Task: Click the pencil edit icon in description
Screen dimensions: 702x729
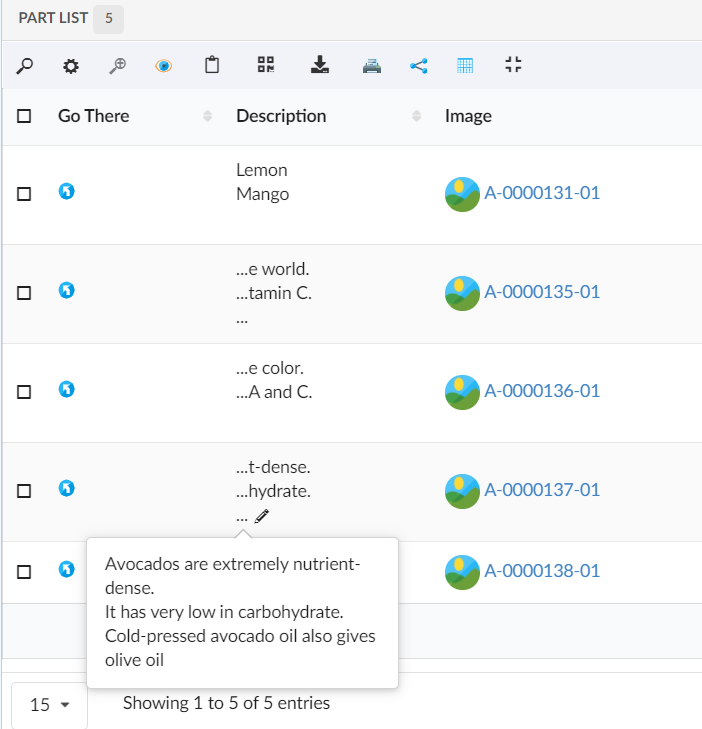Action: (262, 516)
